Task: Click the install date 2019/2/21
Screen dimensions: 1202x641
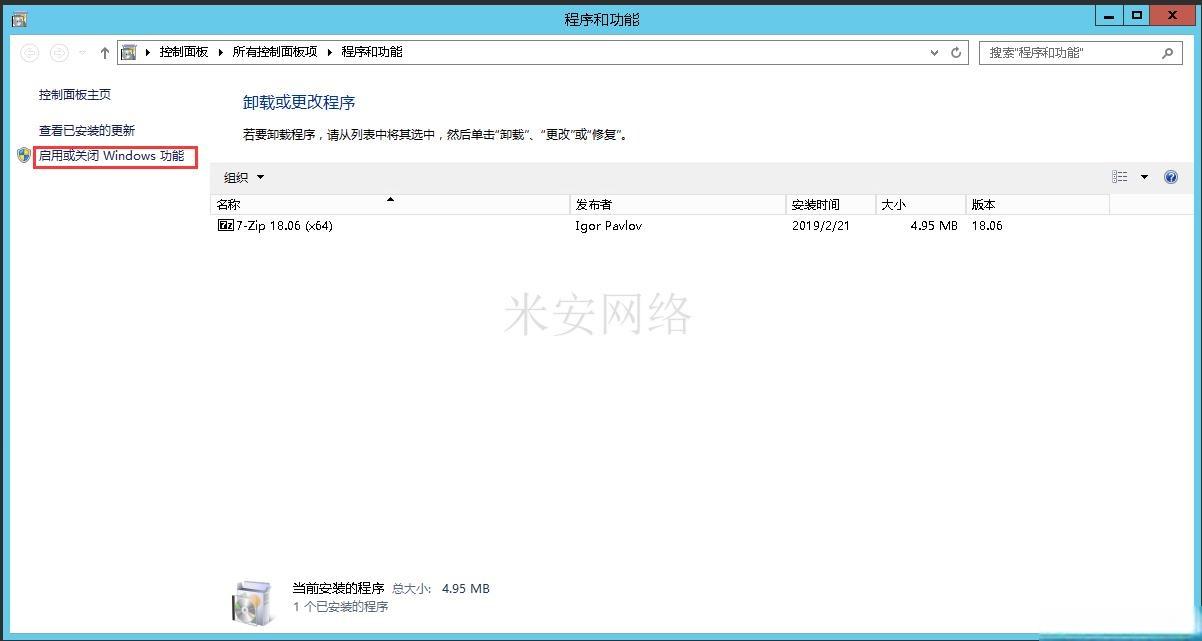Action: point(820,226)
